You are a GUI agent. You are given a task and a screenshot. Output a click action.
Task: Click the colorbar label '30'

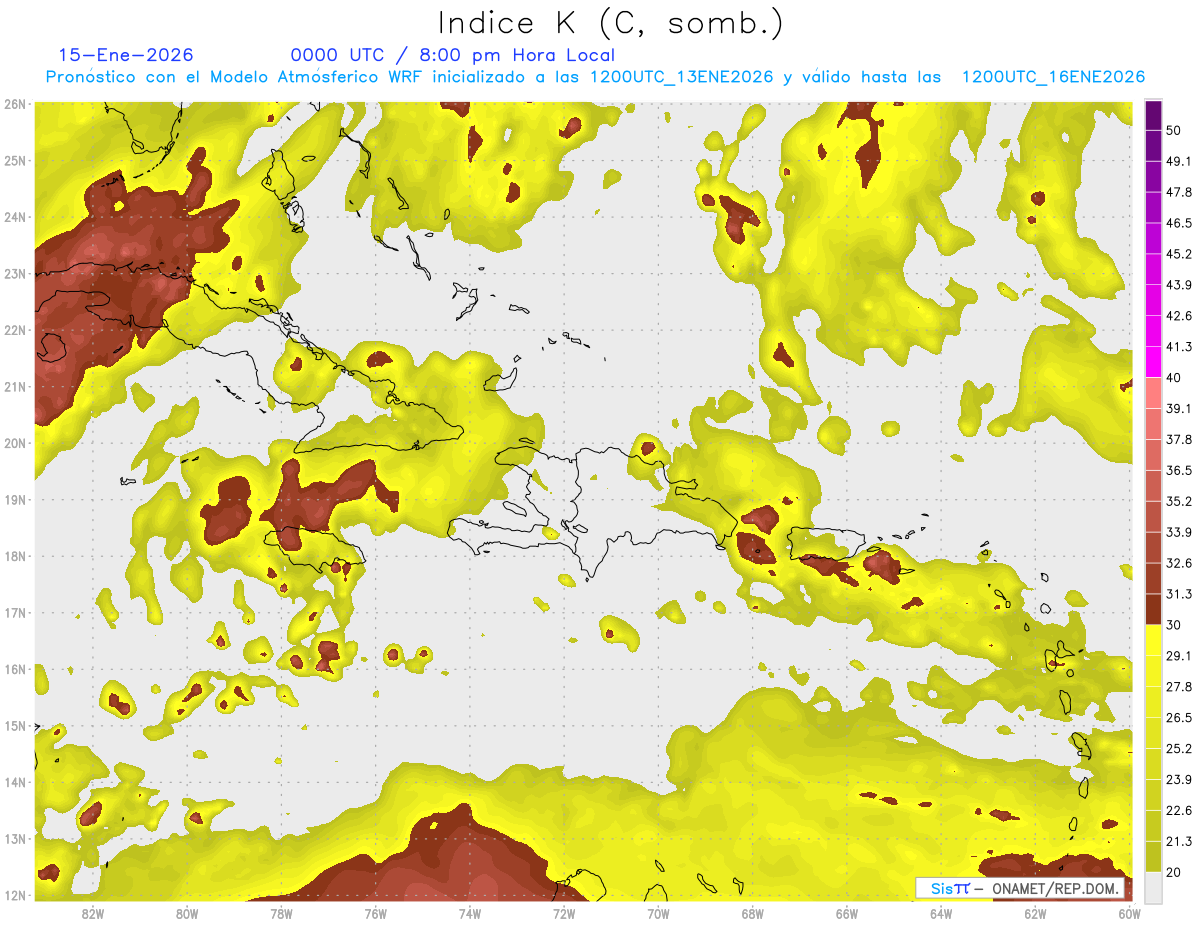(1174, 625)
